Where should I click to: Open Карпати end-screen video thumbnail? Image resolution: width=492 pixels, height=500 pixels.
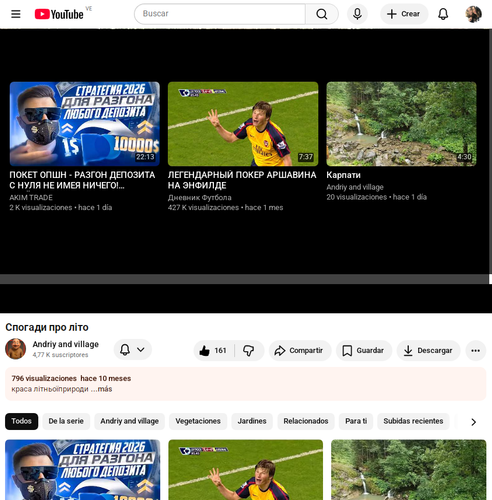(401, 124)
